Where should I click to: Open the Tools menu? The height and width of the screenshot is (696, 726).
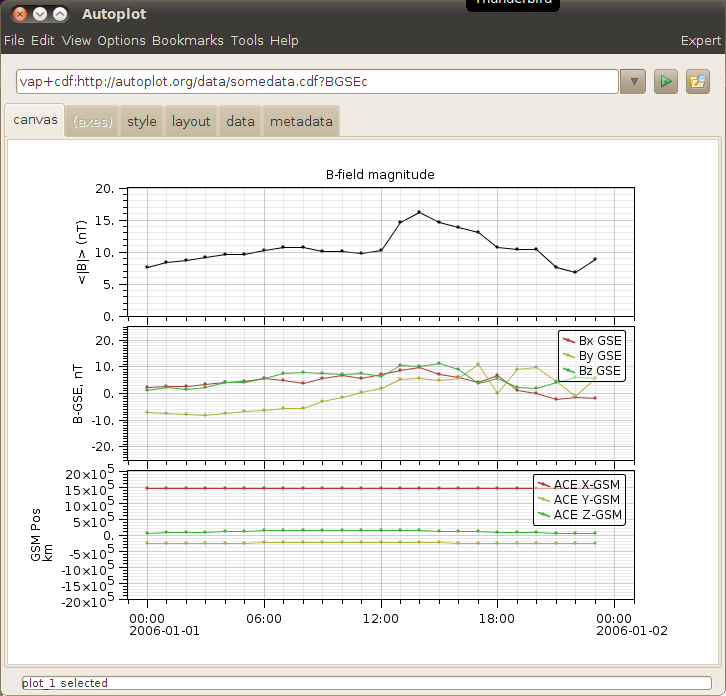click(x=247, y=40)
